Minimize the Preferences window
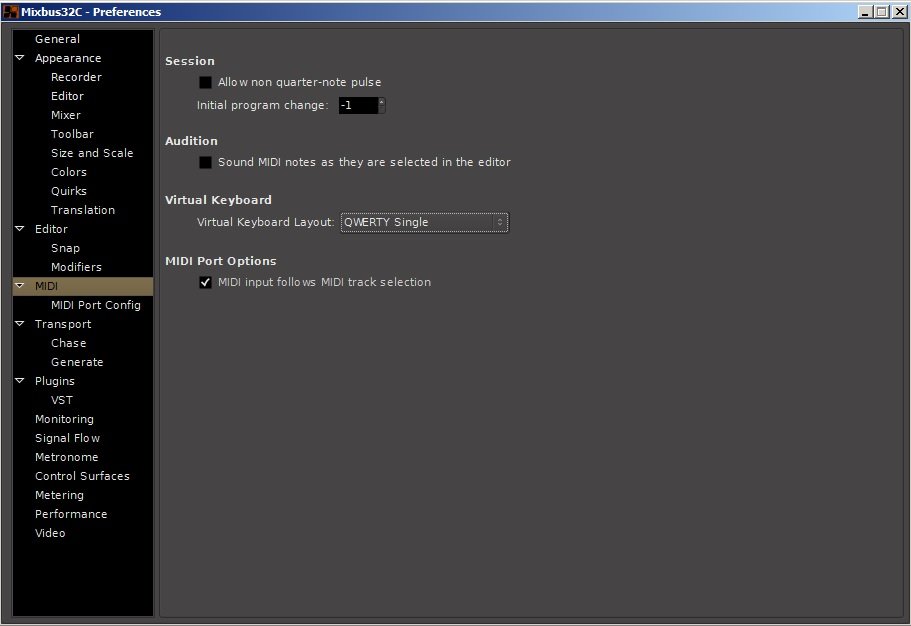The image size is (911, 626). [x=865, y=12]
